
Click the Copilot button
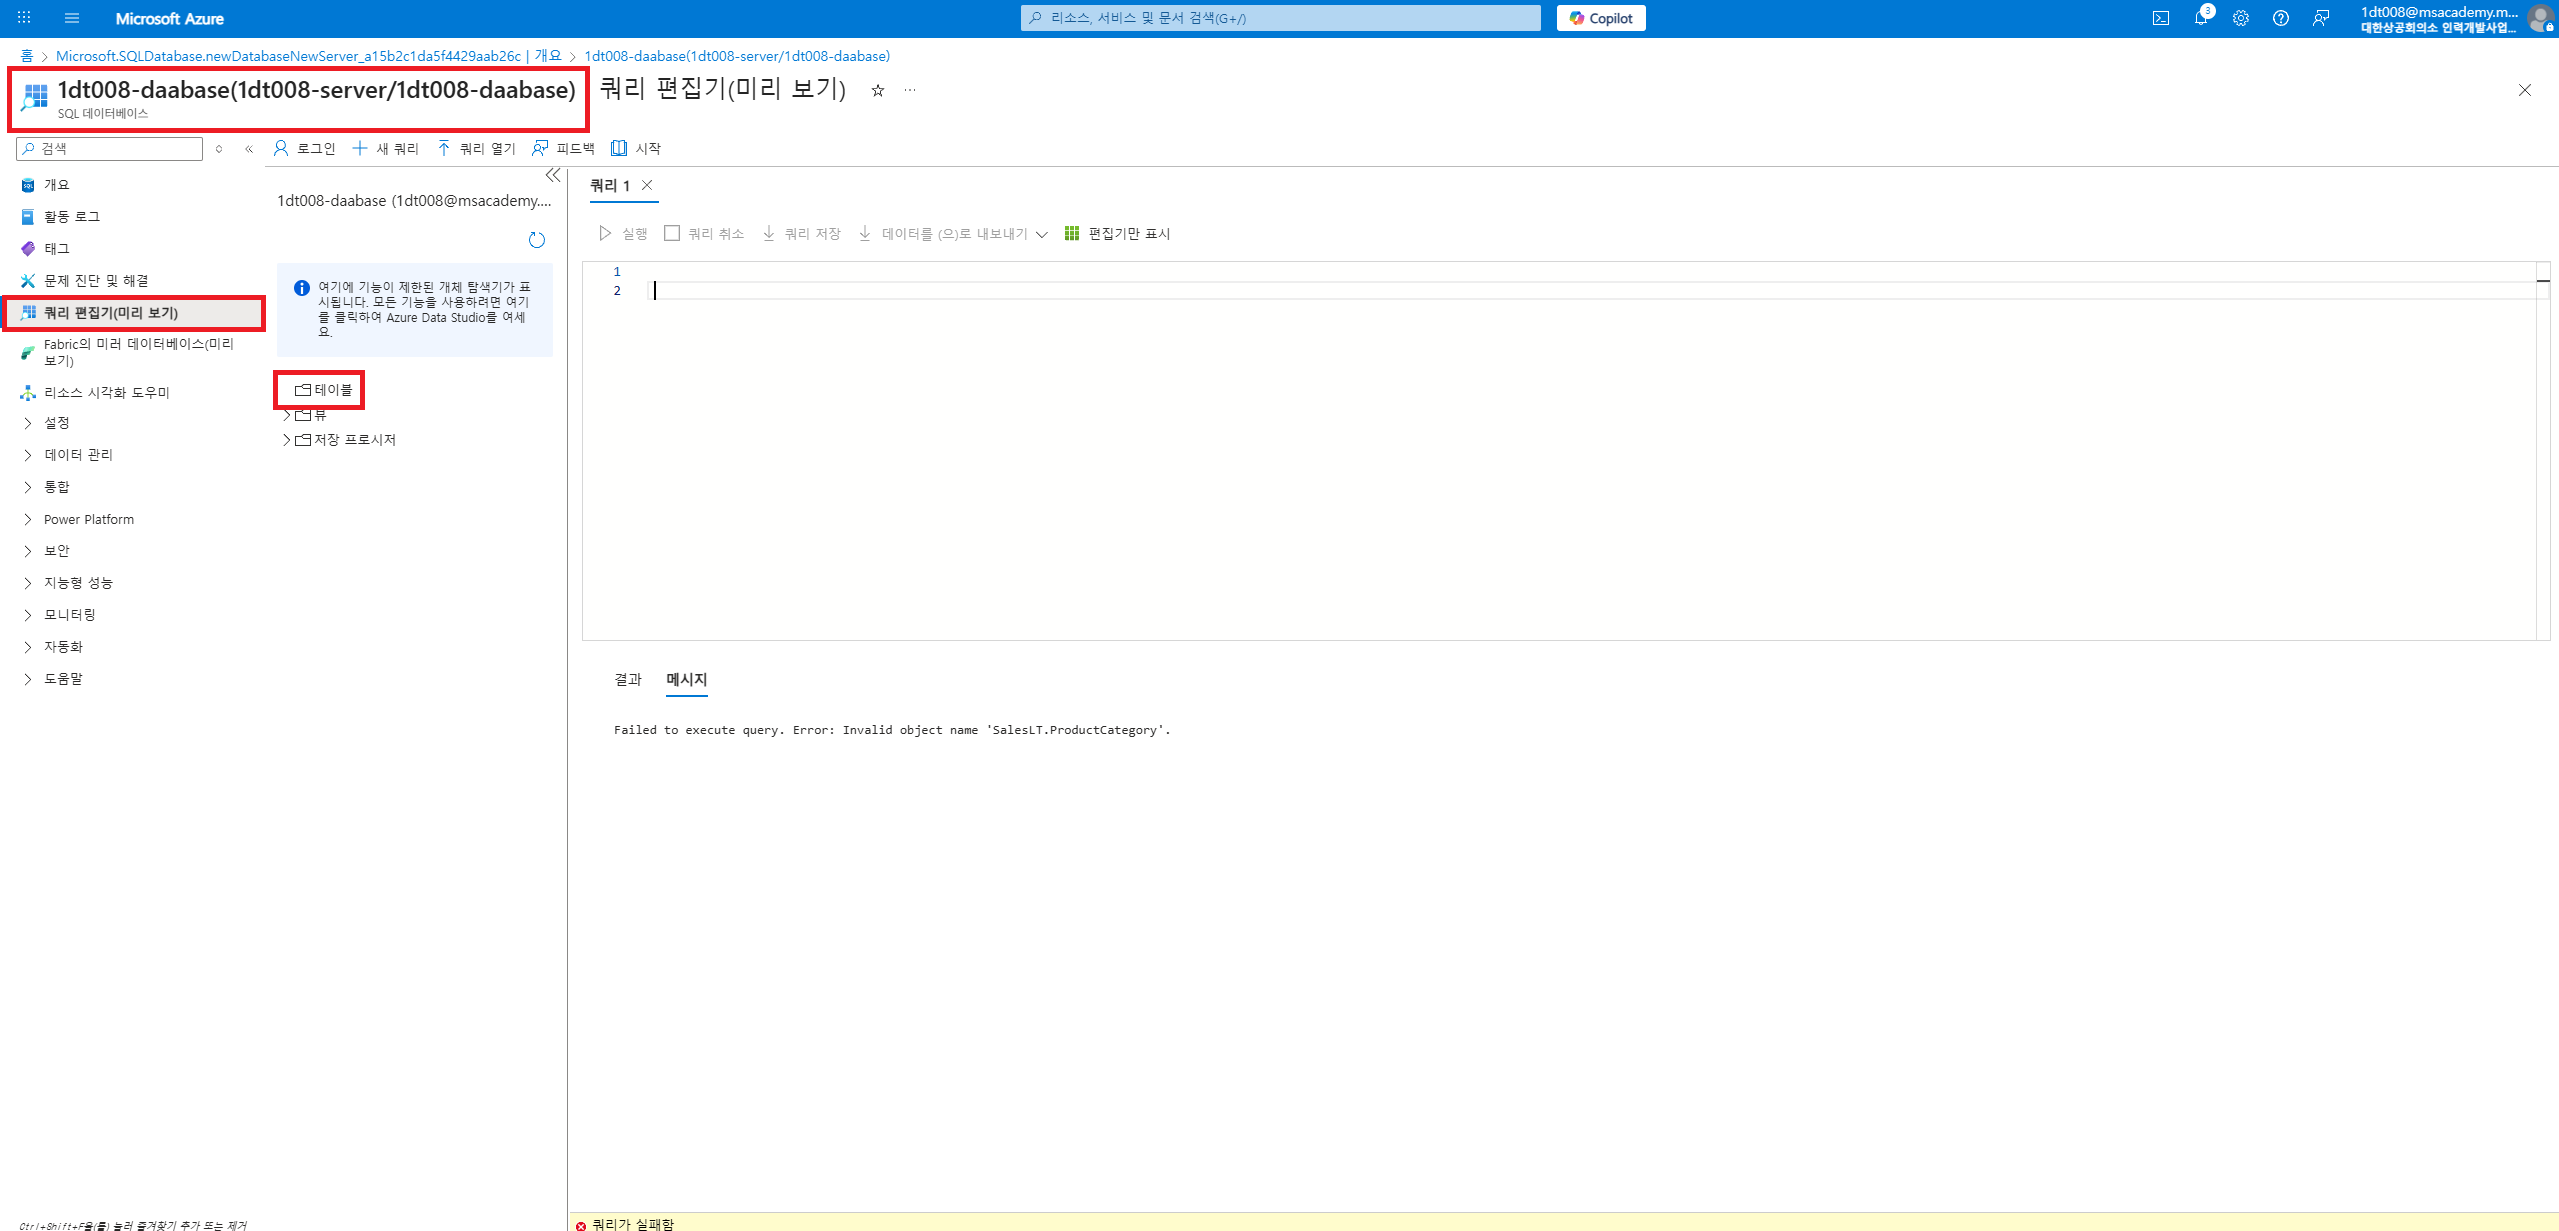coord(1600,18)
